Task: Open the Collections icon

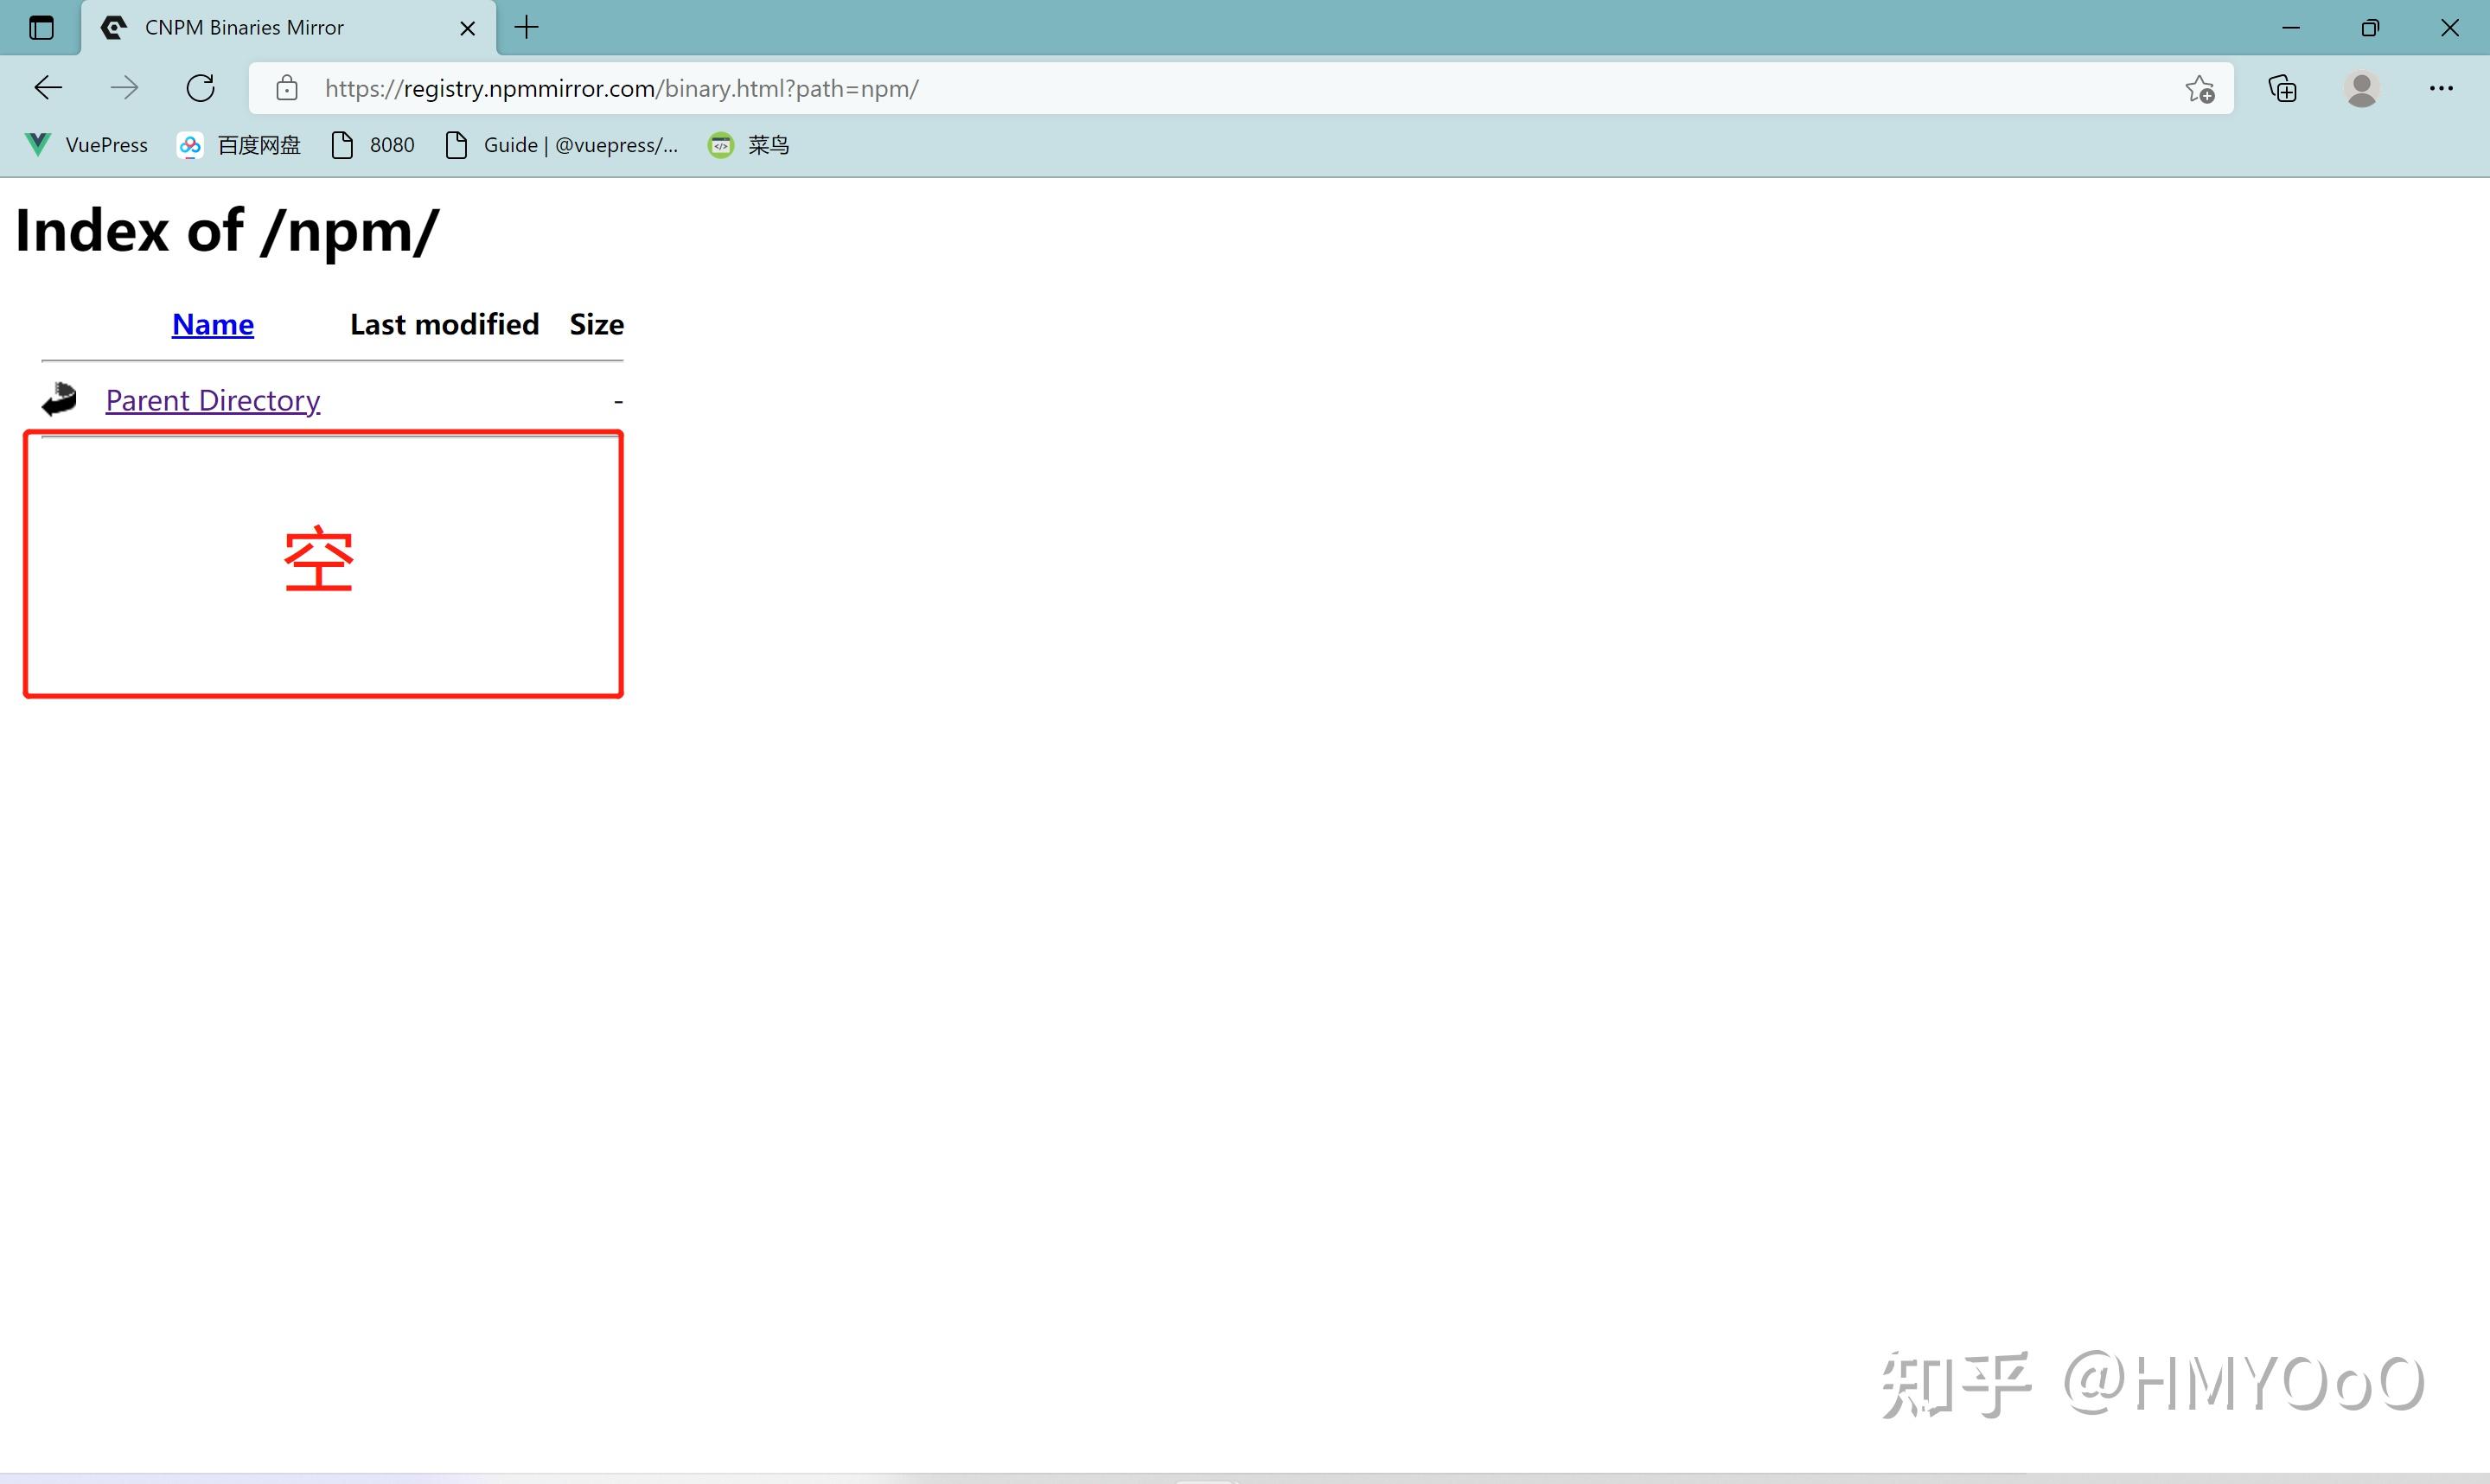Action: click(2282, 89)
